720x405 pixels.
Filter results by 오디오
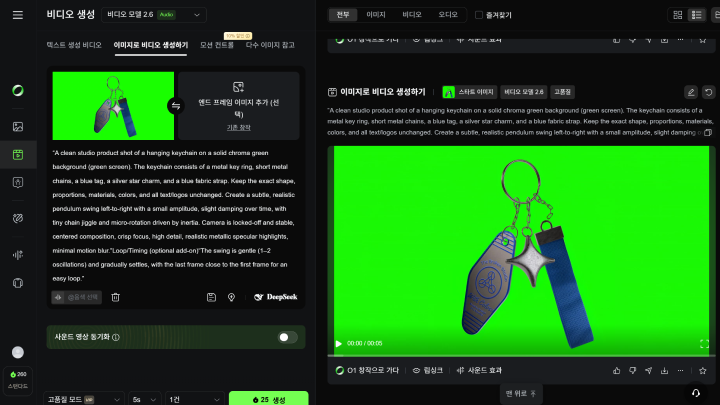click(x=448, y=15)
